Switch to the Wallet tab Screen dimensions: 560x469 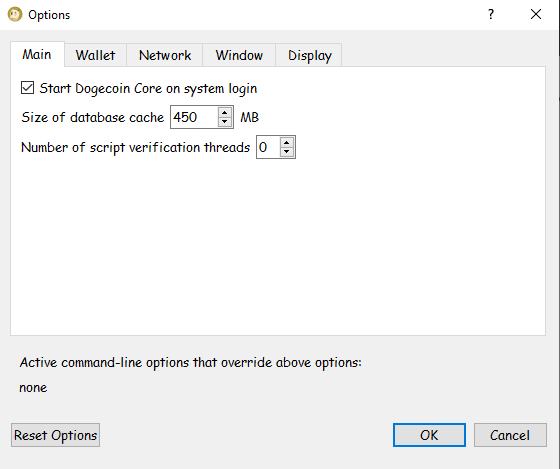tap(95, 55)
